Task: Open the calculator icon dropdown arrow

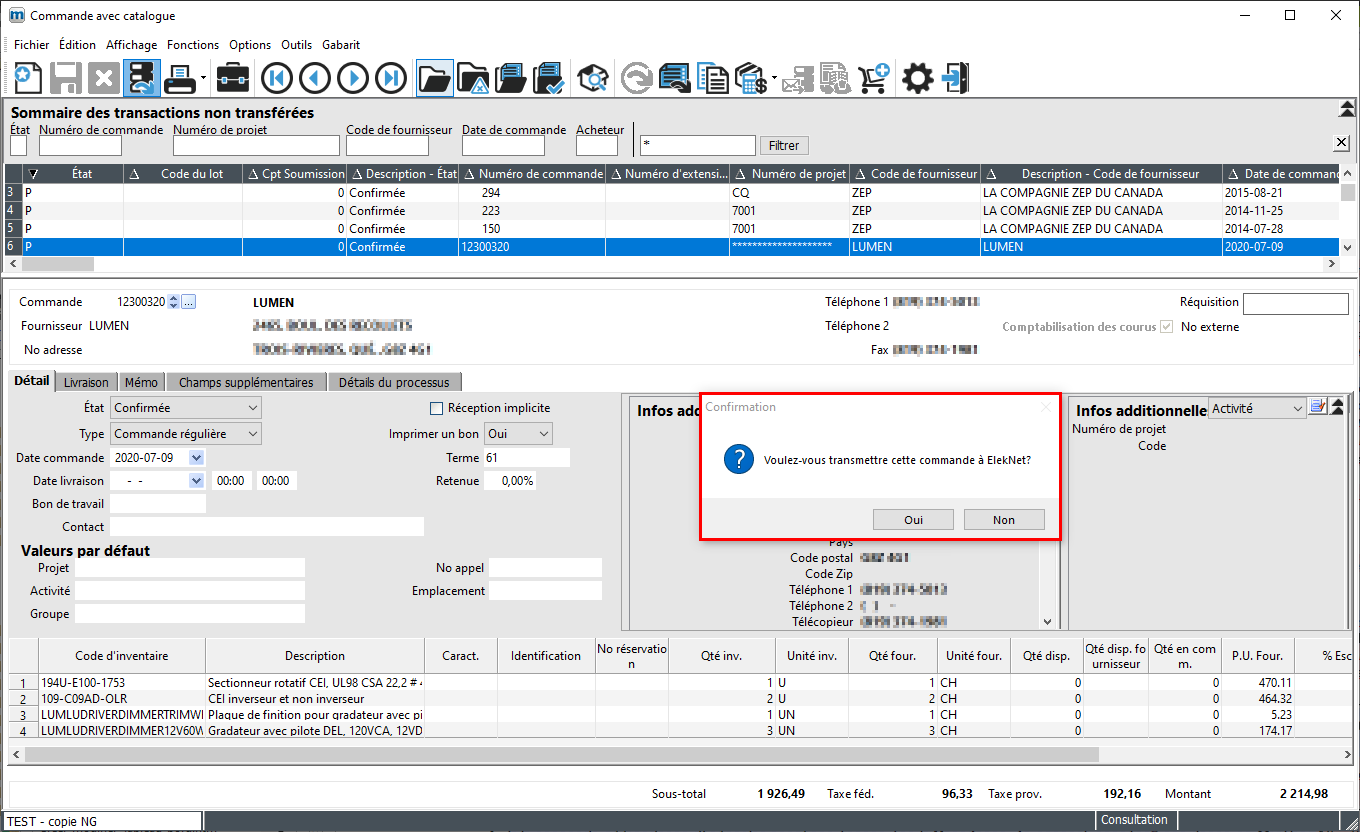Action: (774, 77)
